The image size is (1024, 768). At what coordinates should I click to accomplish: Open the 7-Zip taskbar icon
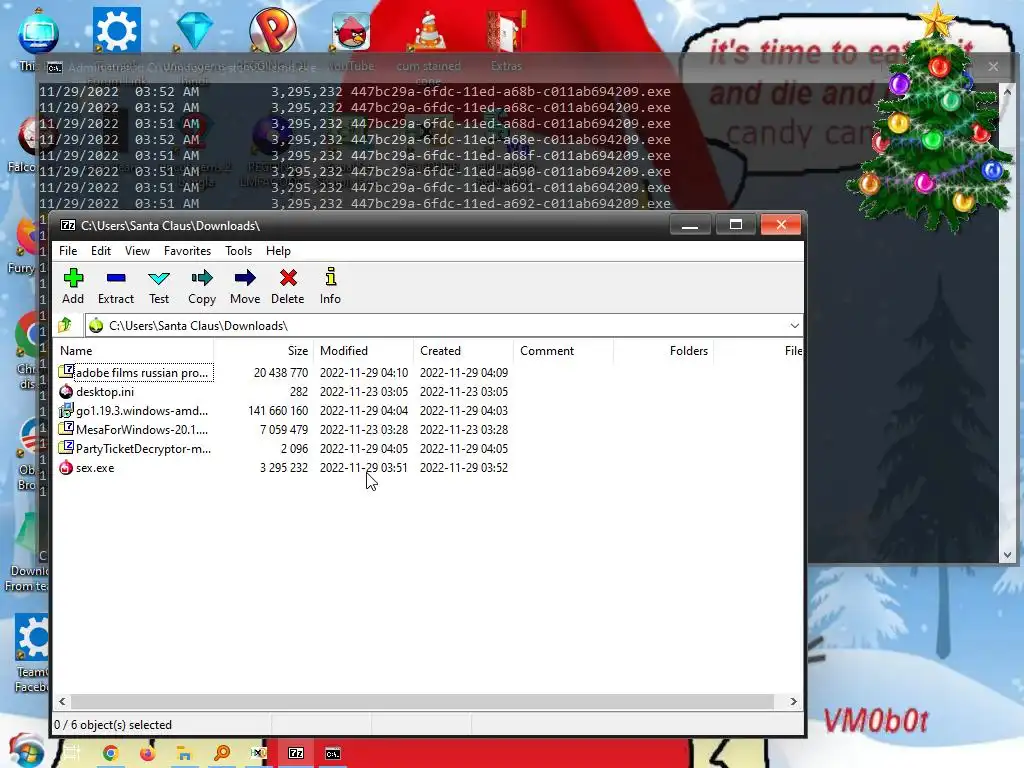point(296,753)
